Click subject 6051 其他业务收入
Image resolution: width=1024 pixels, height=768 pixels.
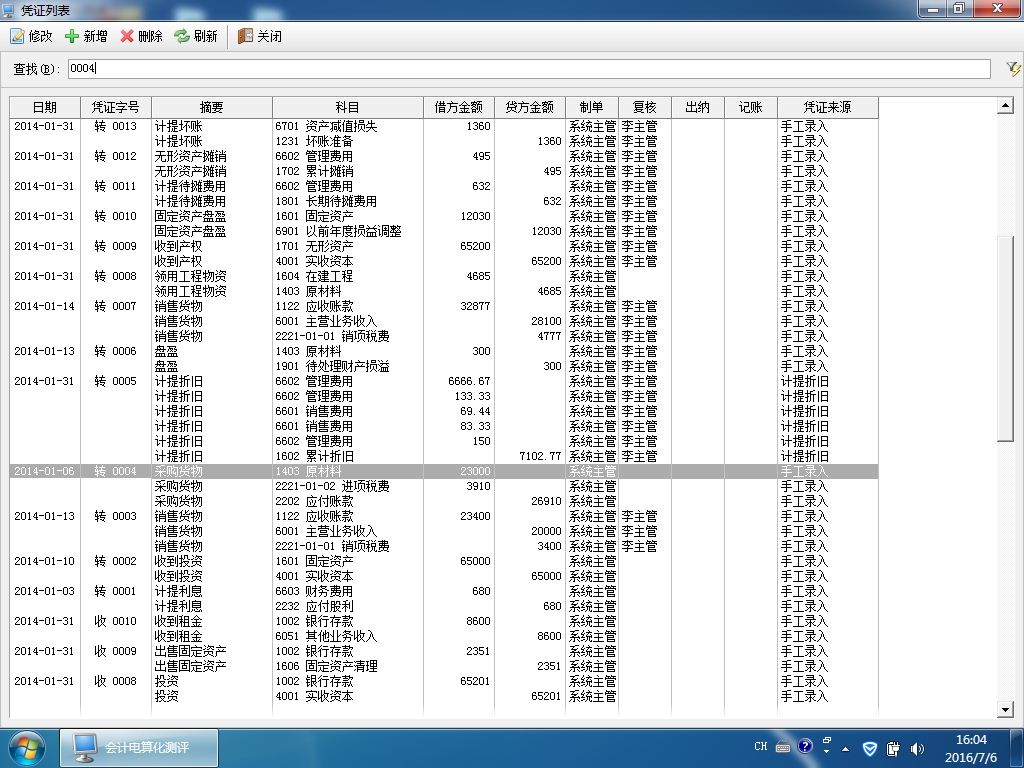pos(326,637)
